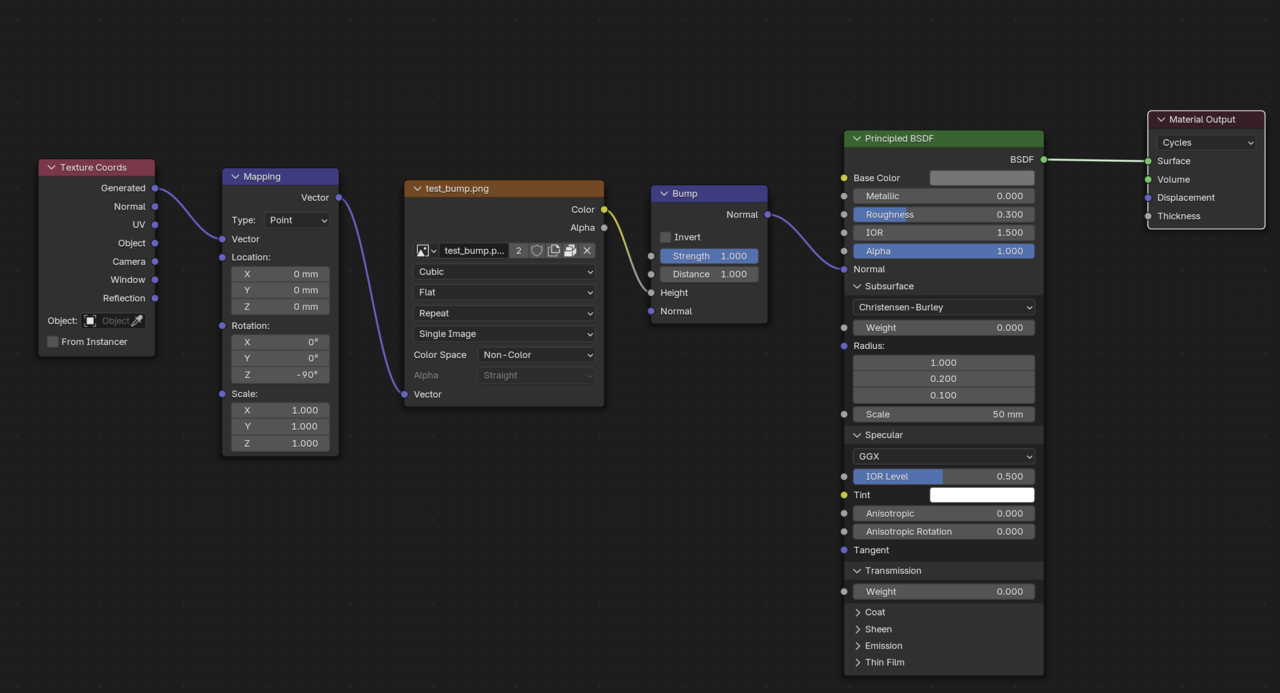Open the image browse icon in test_bump.png node
1280x693 pixels.
pyautogui.click(x=426, y=251)
